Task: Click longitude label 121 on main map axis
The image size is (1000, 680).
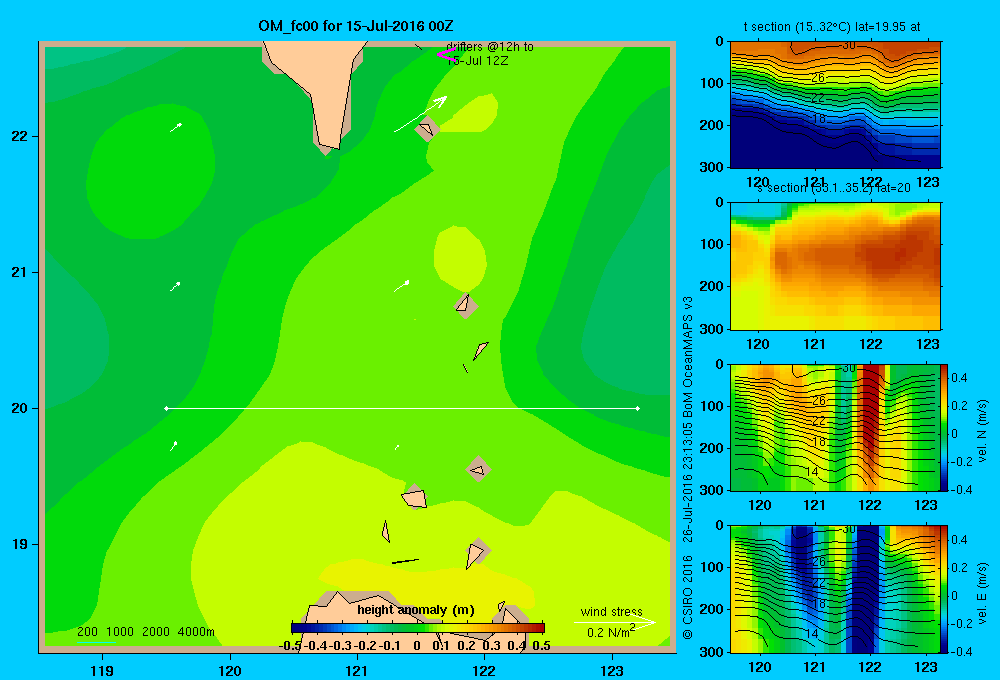Action: click(x=357, y=670)
